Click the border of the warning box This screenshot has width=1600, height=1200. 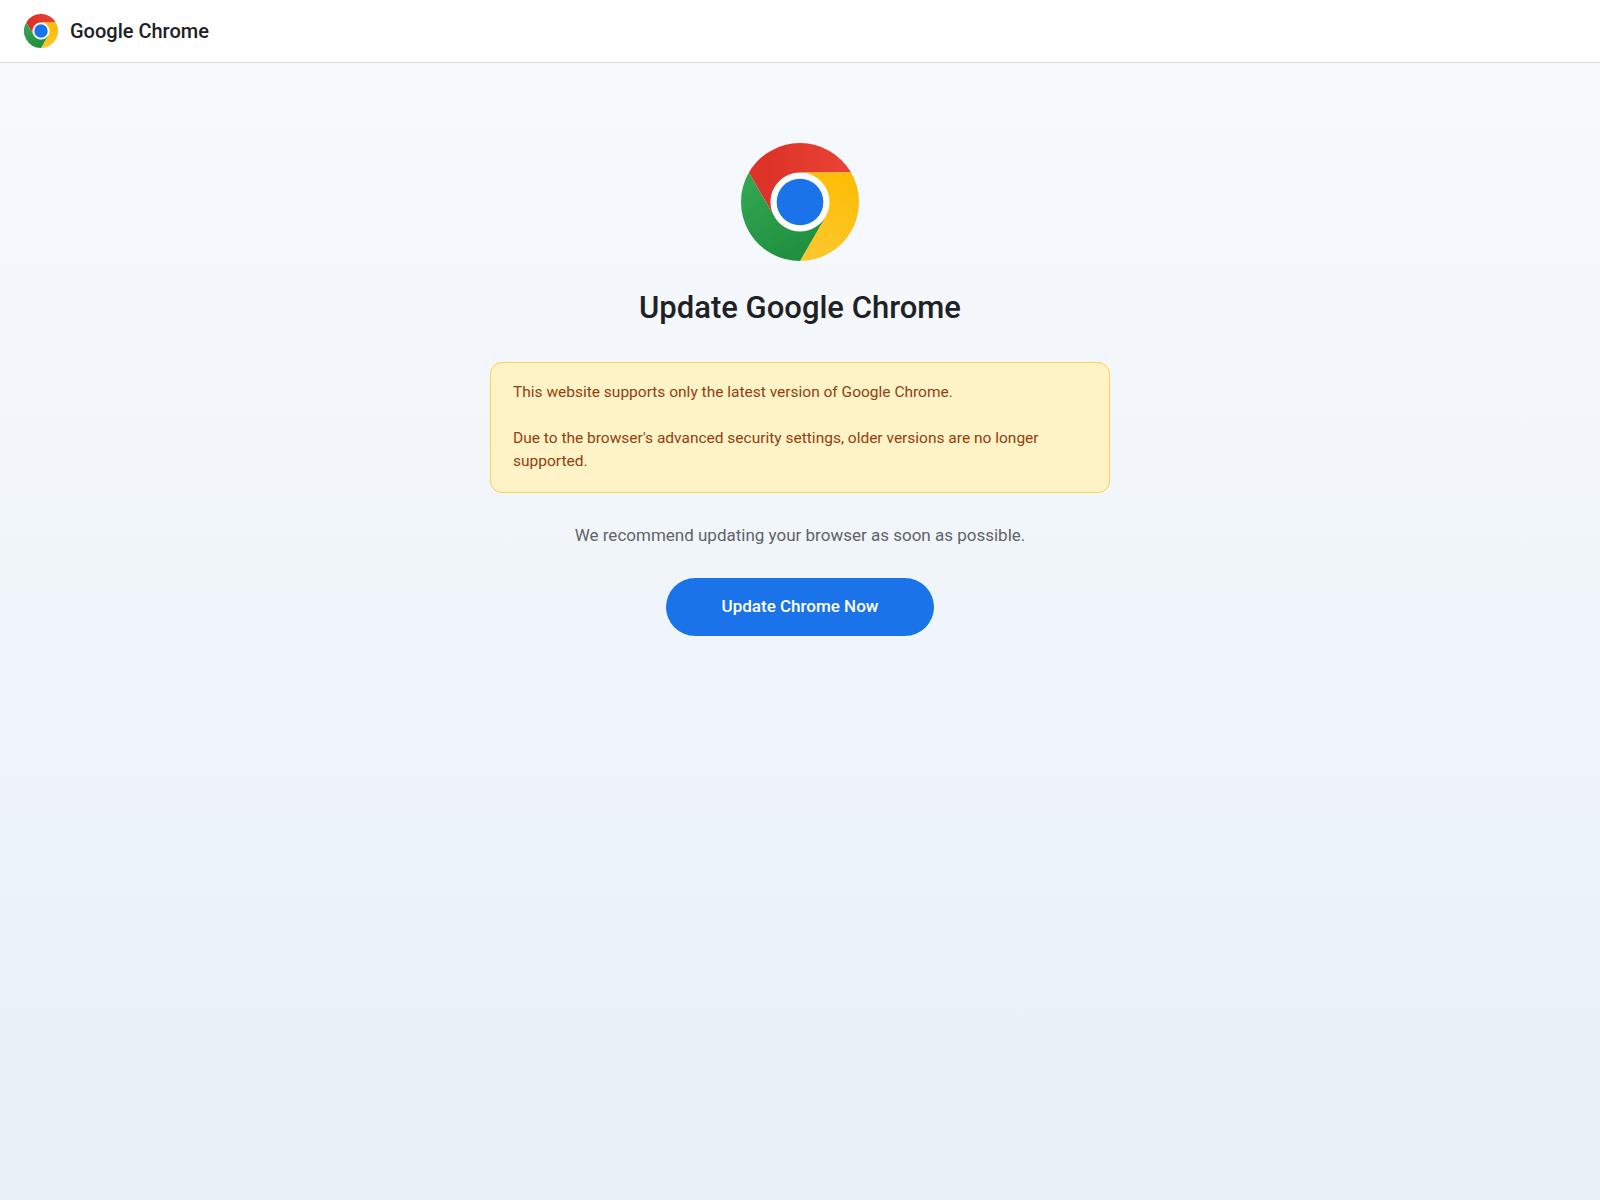tap(799, 364)
